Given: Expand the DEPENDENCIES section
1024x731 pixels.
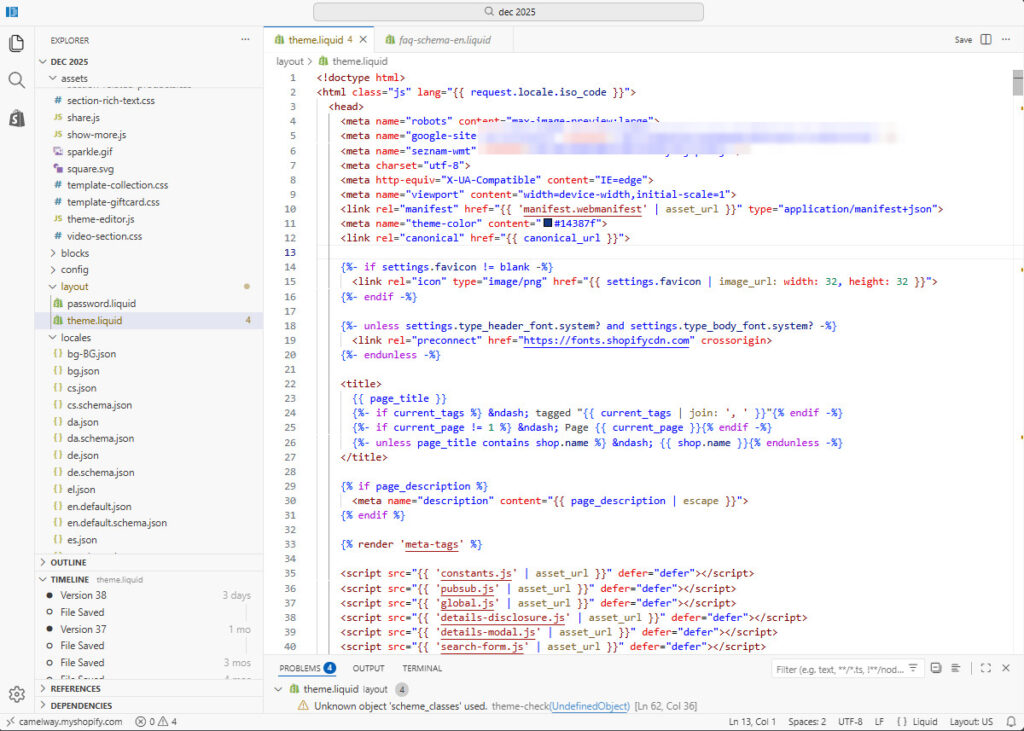Looking at the screenshot, I should coord(81,706).
